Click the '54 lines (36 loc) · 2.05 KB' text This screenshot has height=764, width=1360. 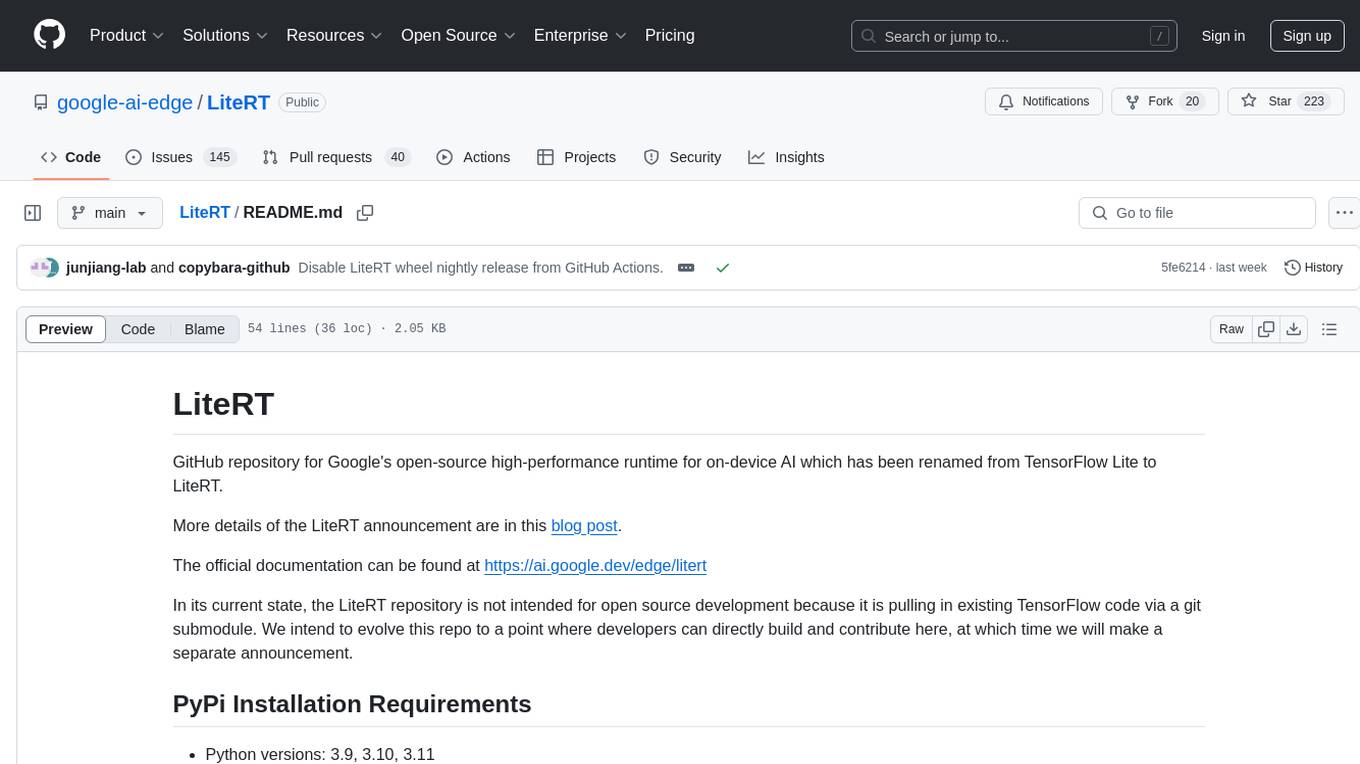[x=346, y=329]
